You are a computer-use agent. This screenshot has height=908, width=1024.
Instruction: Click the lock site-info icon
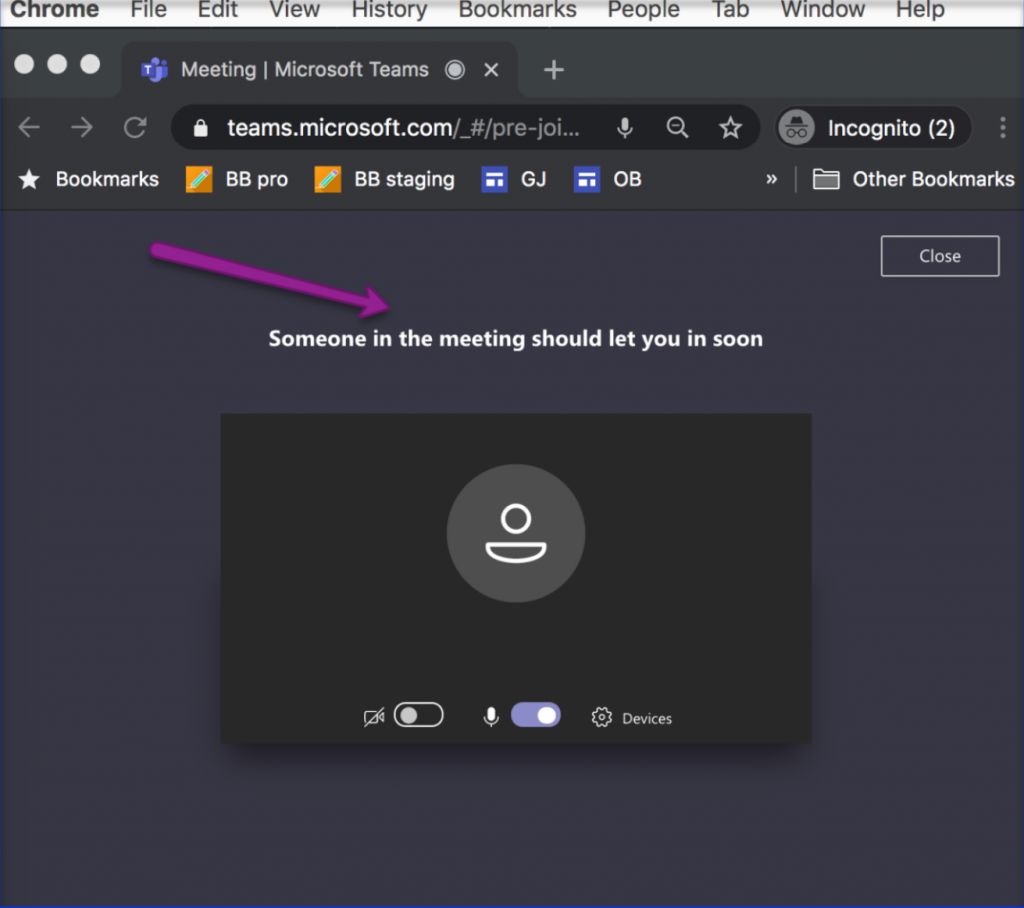(x=200, y=128)
